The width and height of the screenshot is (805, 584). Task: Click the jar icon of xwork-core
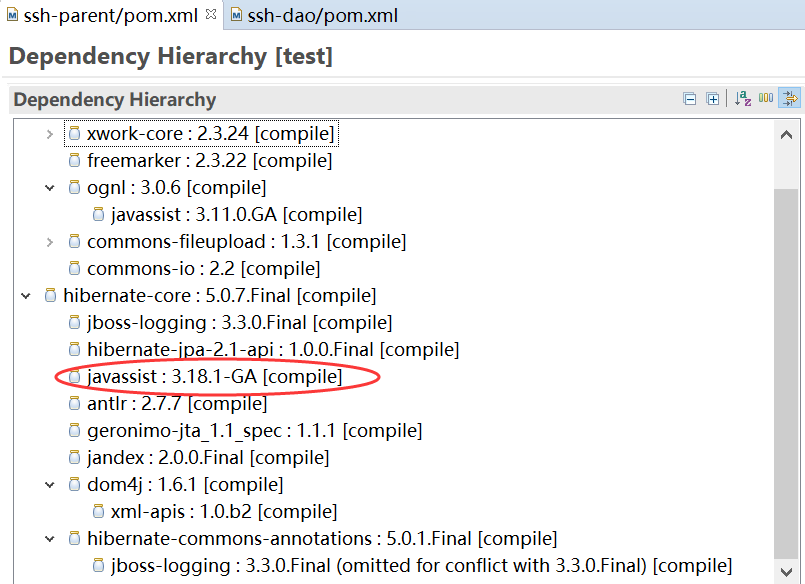74,133
